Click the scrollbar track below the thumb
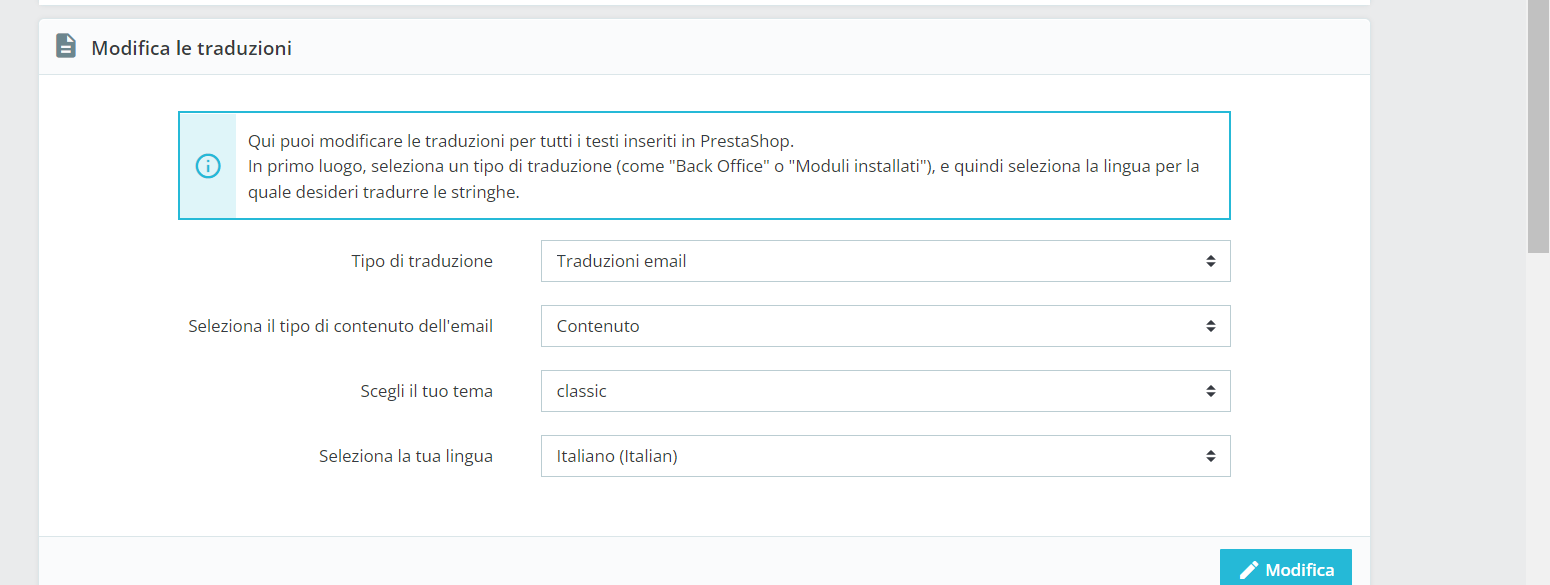 1538,420
